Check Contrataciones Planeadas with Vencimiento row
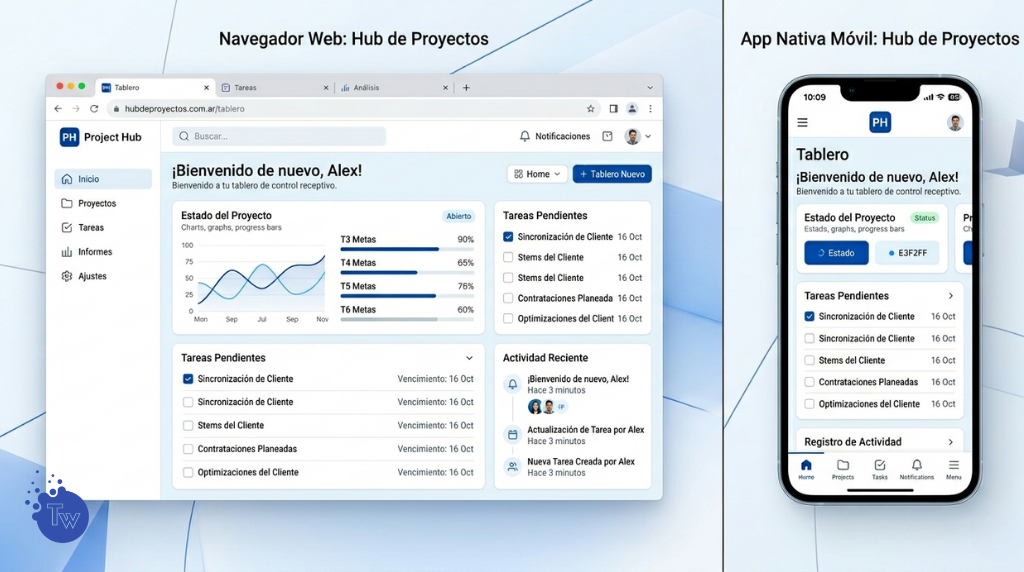1024x572 pixels. (188, 449)
